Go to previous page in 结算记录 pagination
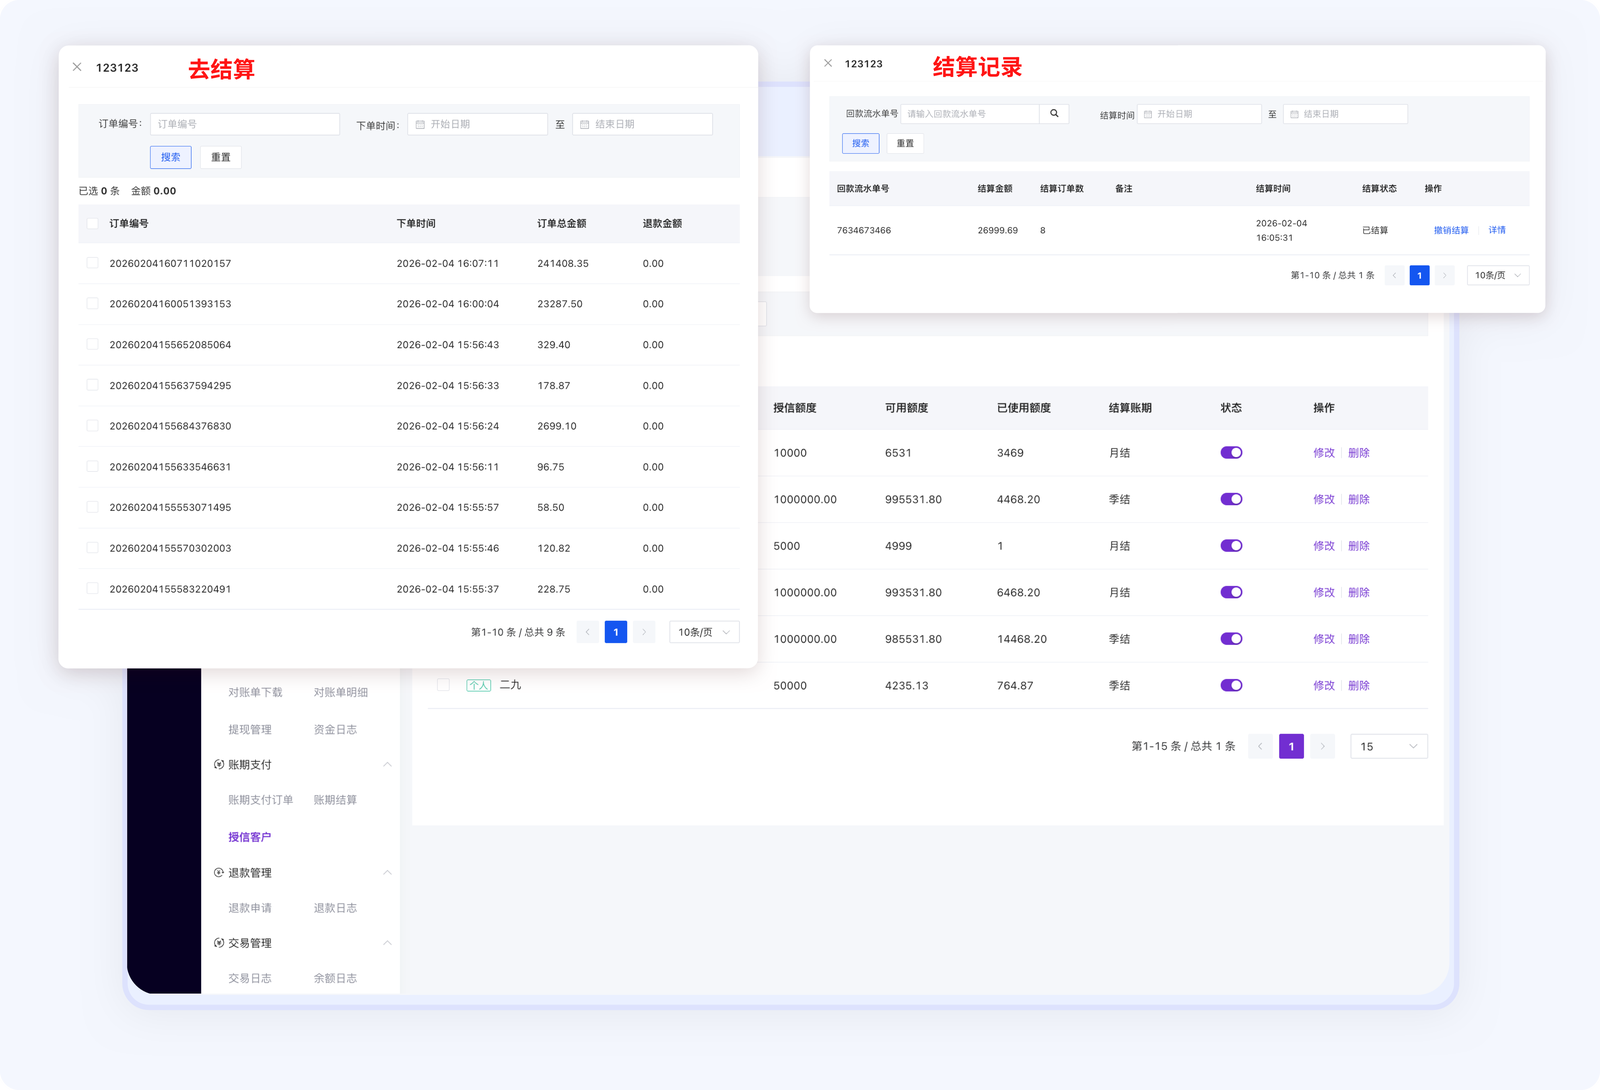The image size is (1600, 1090). (1395, 276)
